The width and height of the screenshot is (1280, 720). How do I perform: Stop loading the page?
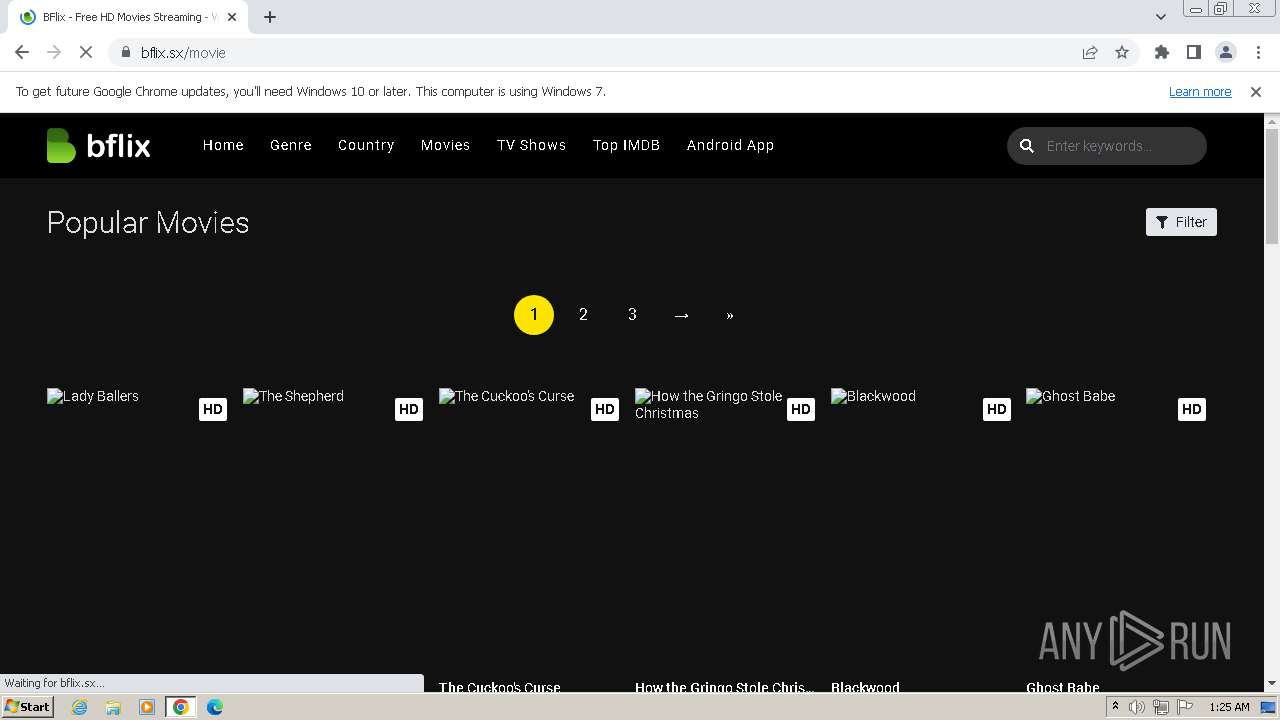[86, 52]
